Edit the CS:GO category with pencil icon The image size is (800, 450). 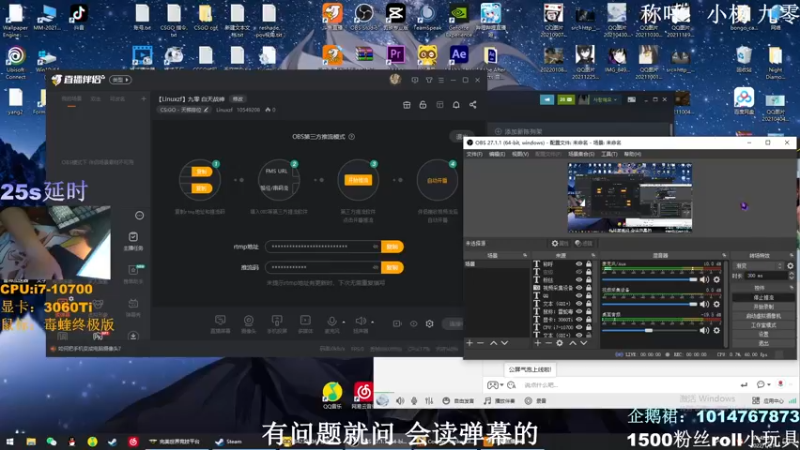206,110
